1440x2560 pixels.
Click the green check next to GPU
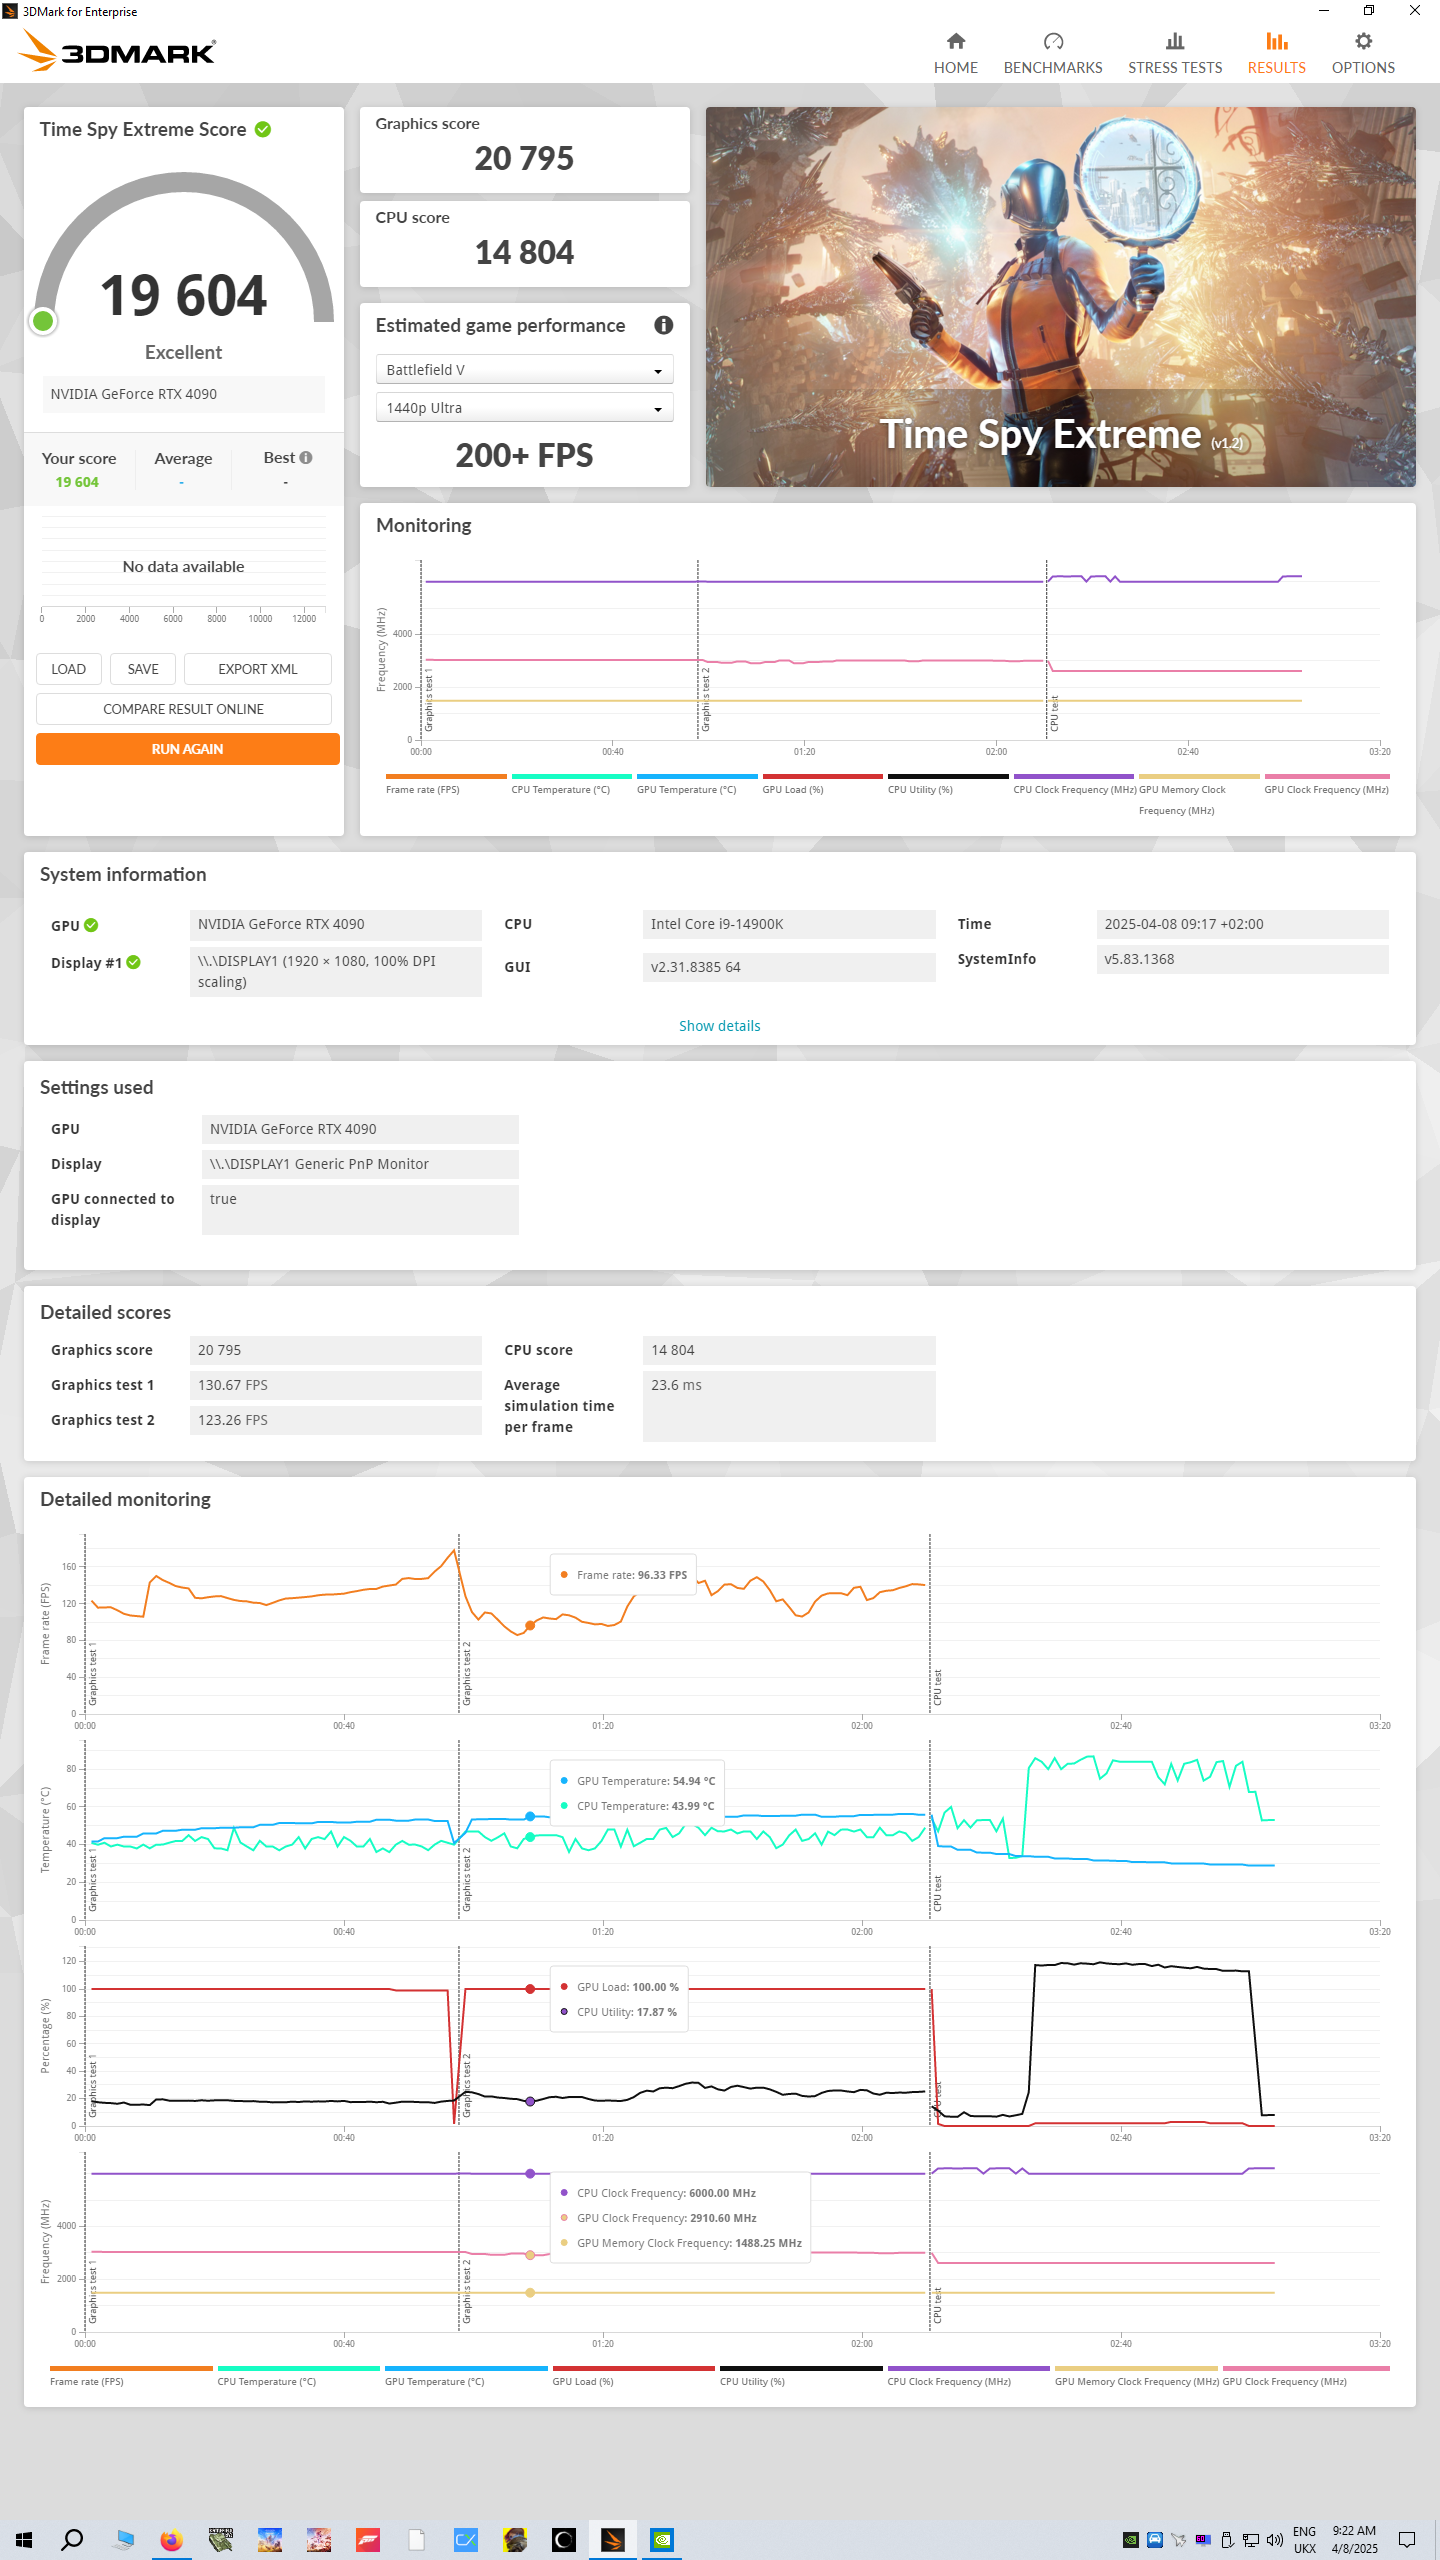click(x=91, y=925)
